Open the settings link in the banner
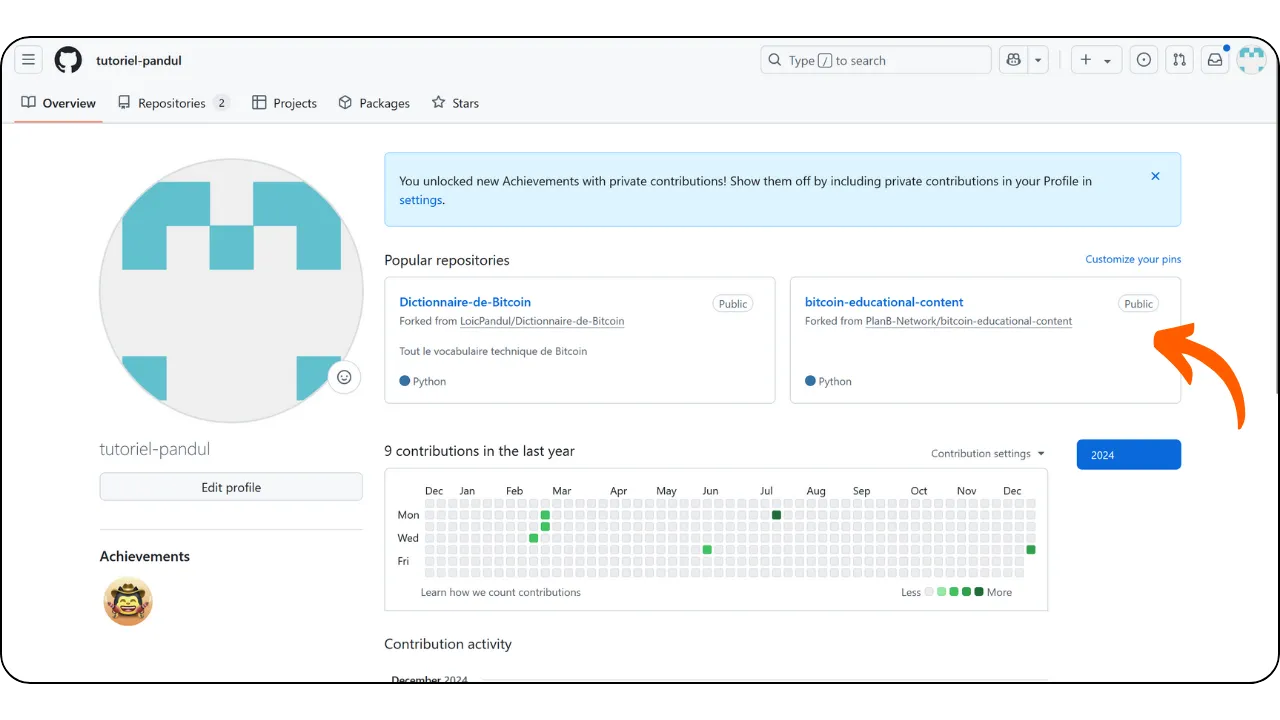The width and height of the screenshot is (1280, 720). click(x=420, y=200)
